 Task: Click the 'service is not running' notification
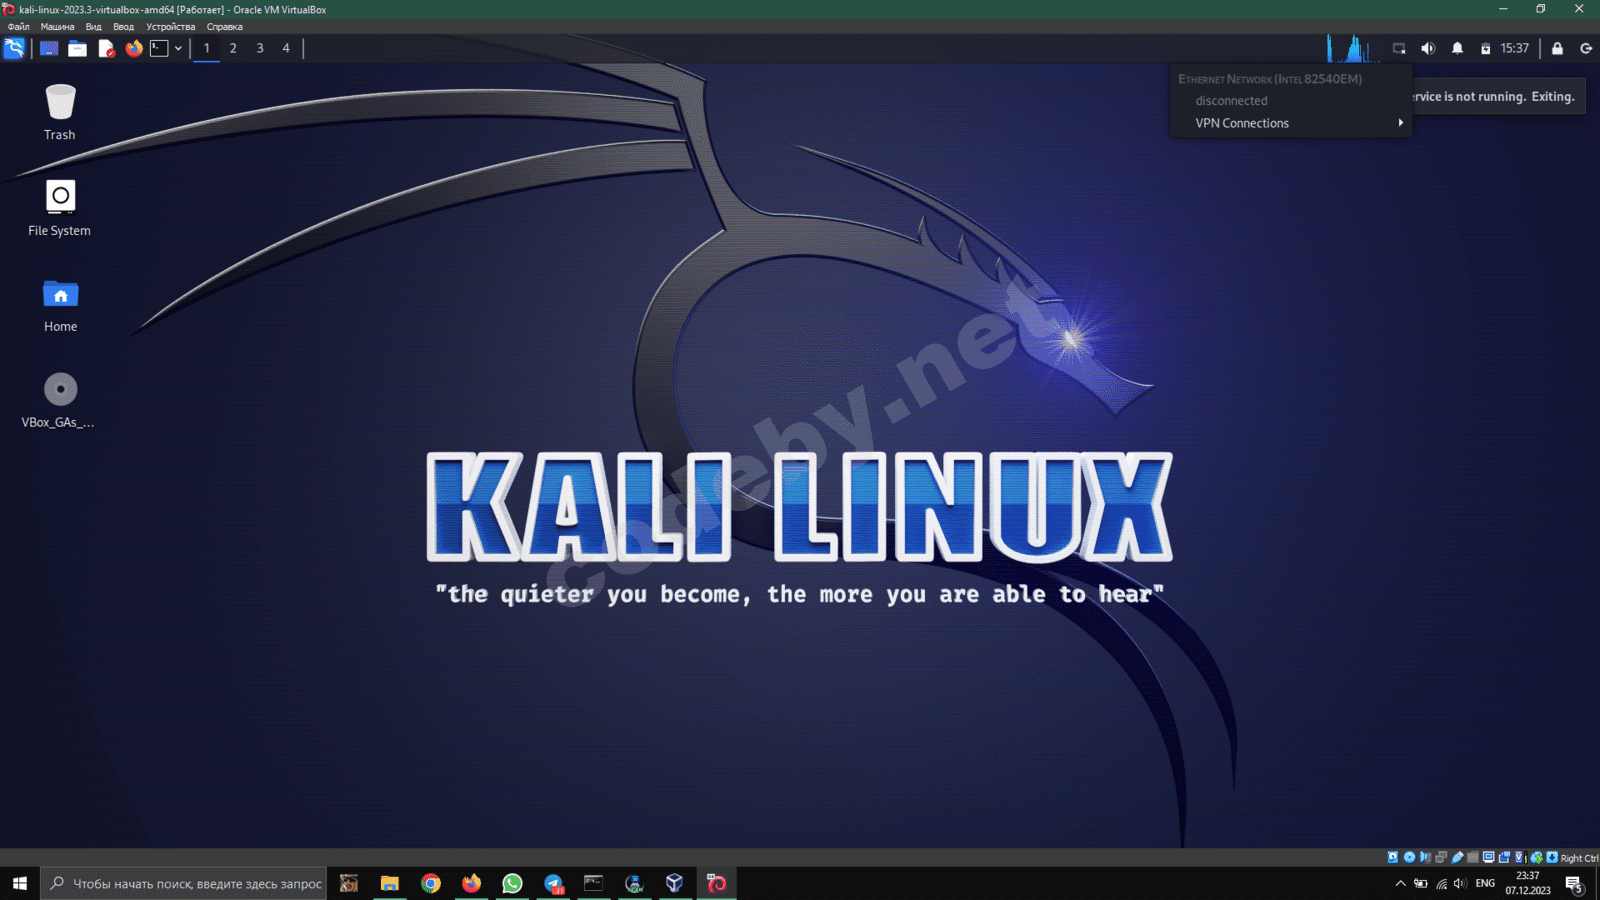tap(1498, 96)
